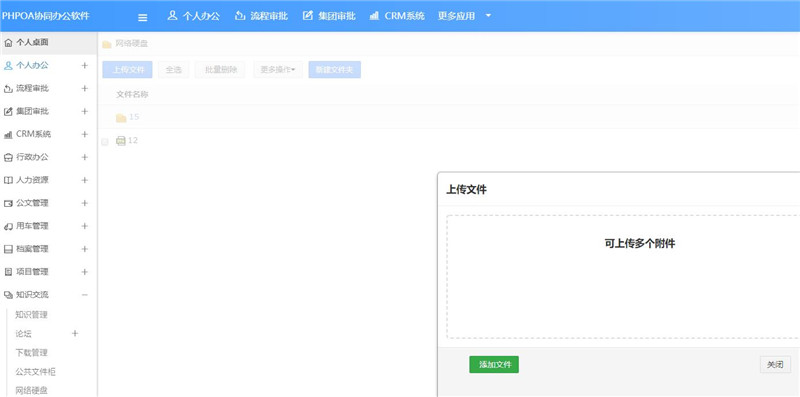Screen dimensions: 800x397
Task: Open 网络硬盘 sidebar submenu item
Action: point(32,391)
